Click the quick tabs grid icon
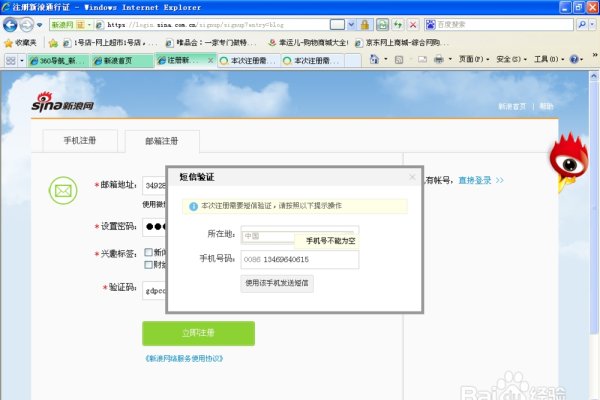This screenshot has width=600, height=400. point(10,60)
